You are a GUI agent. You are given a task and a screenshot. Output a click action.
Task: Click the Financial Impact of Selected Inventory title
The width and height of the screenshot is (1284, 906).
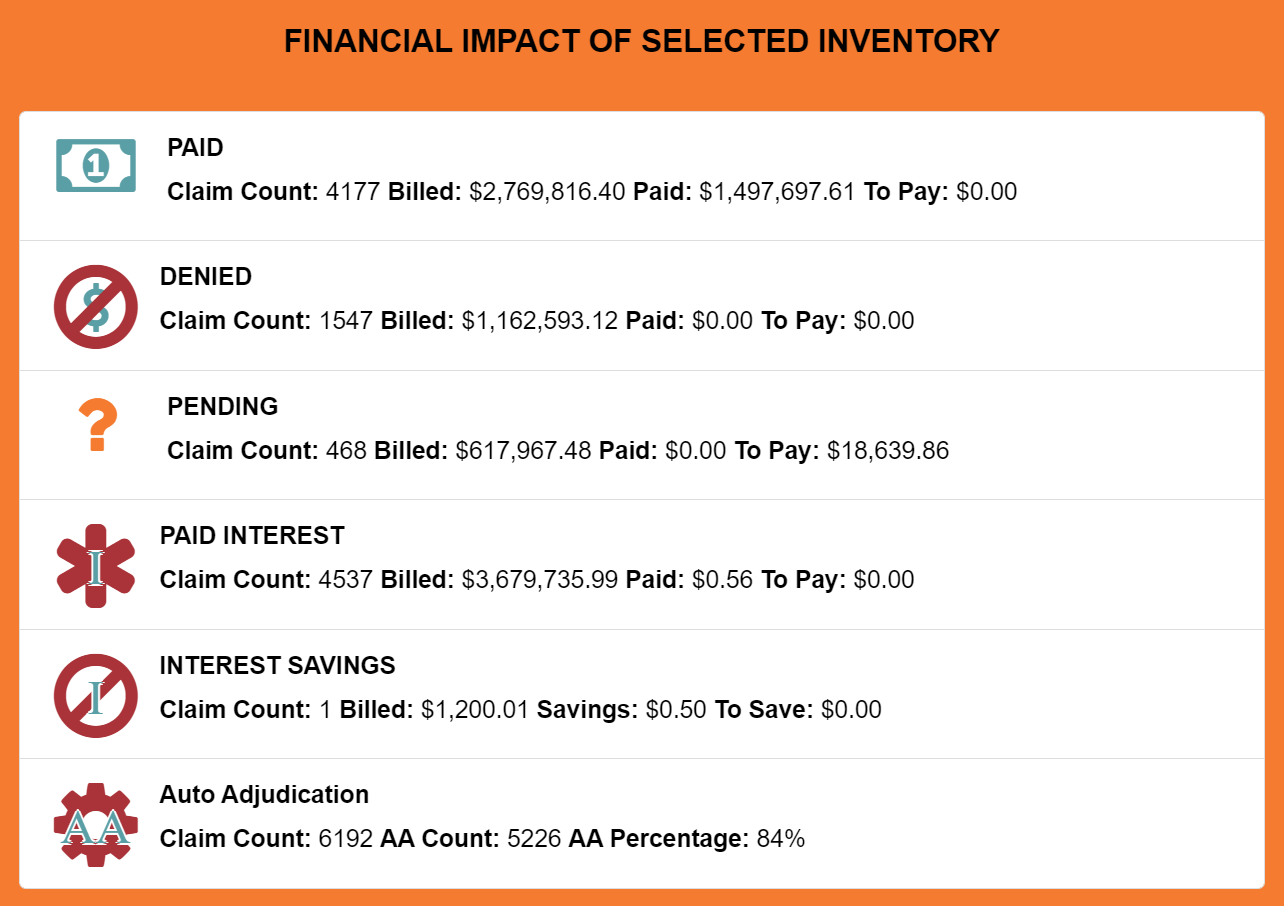[641, 41]
